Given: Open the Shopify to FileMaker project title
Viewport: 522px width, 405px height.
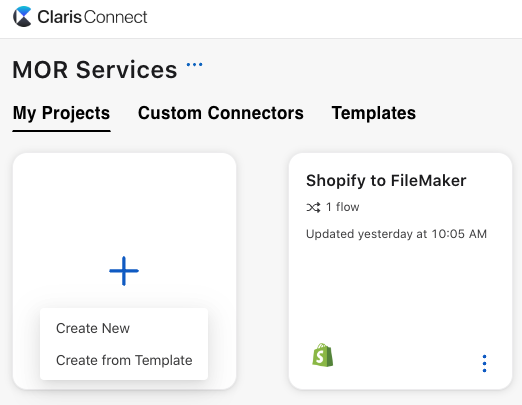Looking at the screenshot, I should [386, 181].
